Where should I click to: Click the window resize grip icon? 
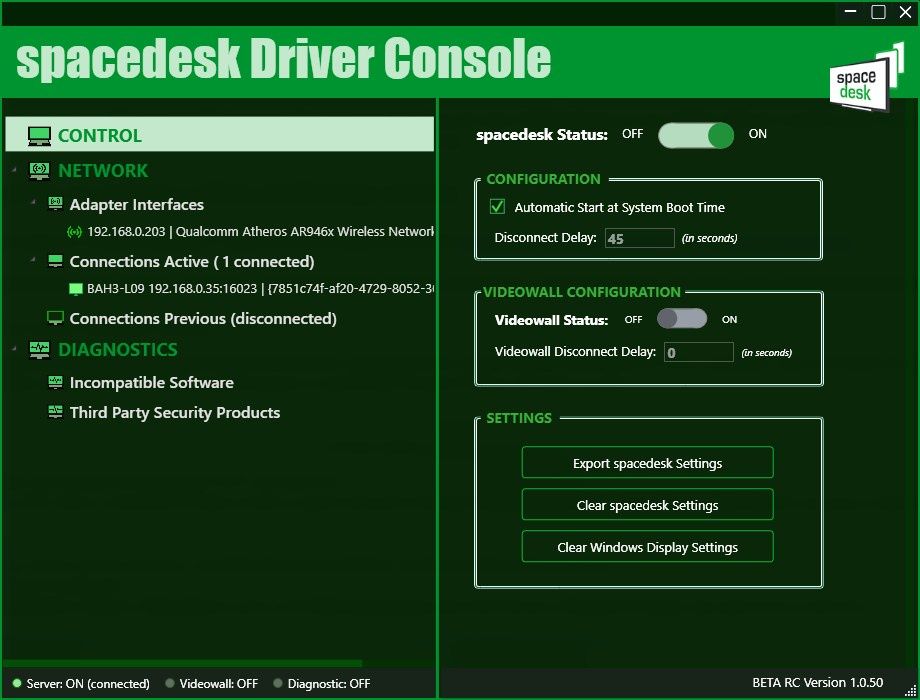(x=911, y=691)
